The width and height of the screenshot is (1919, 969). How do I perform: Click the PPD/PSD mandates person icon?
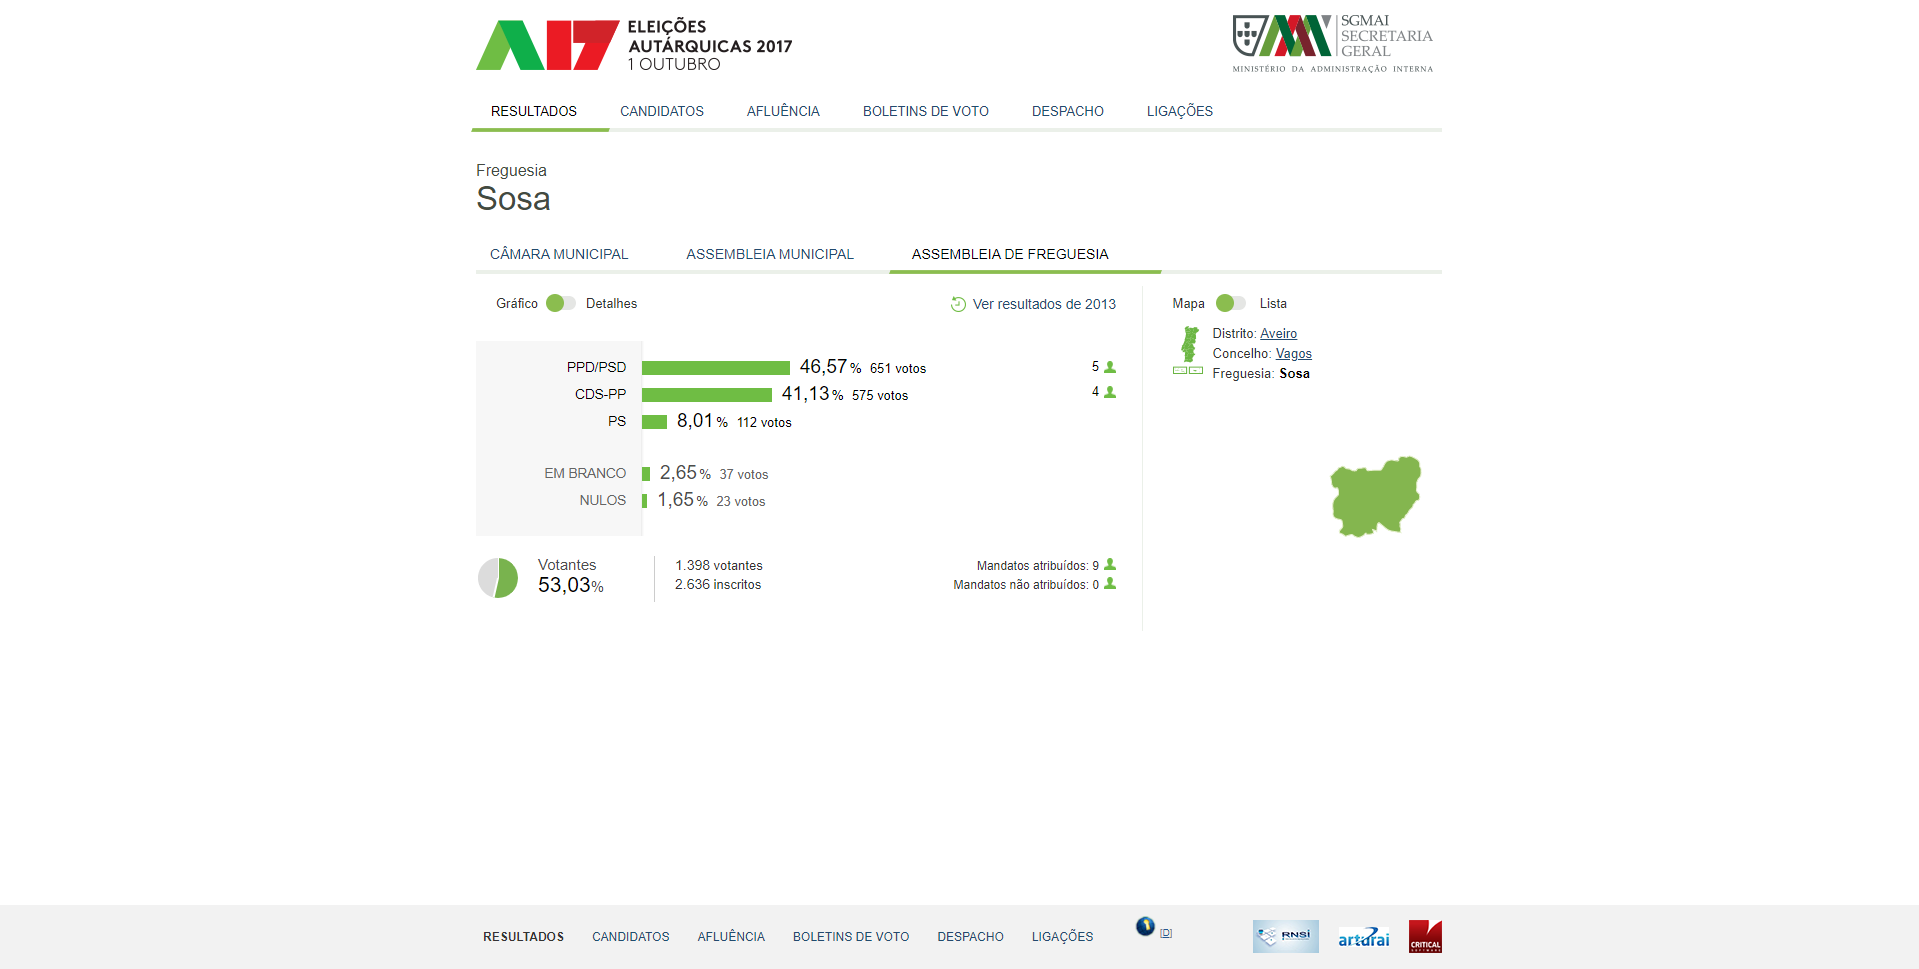coord(1110,367)
